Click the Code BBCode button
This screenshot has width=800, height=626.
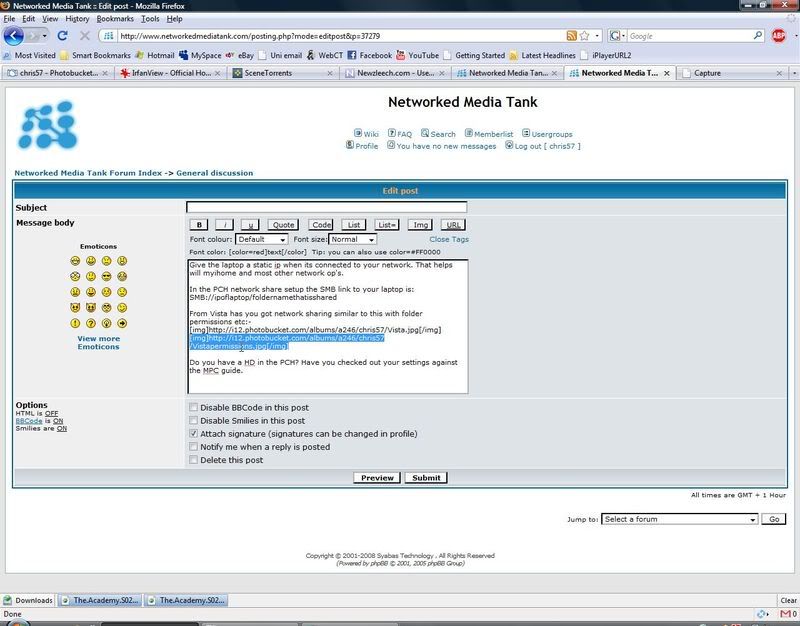coord(321,224)
